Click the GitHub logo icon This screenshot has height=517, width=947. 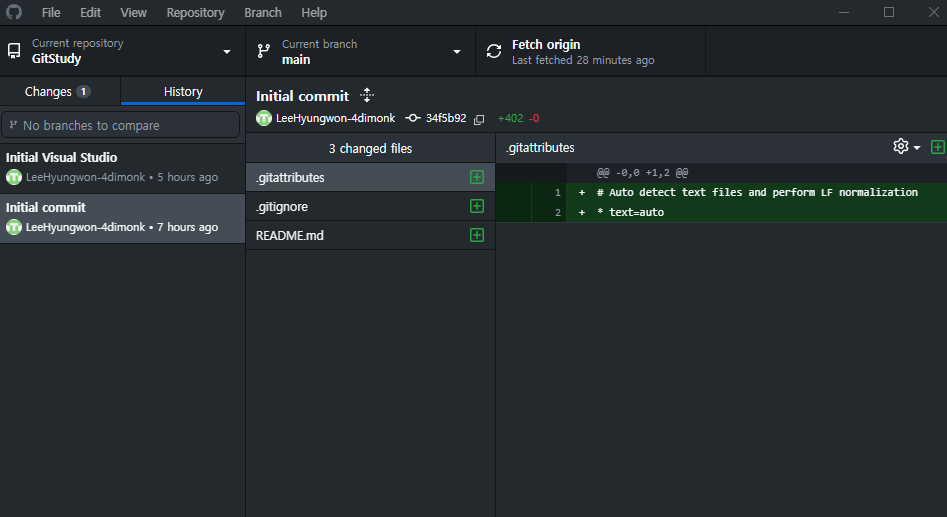point(14,13)
